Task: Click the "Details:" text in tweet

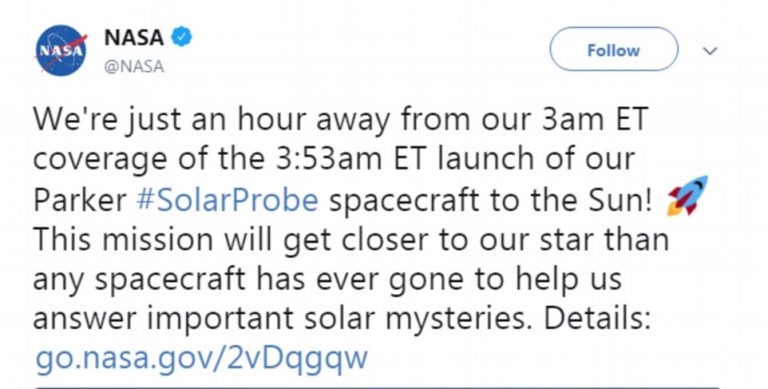Action: [597, 319]
